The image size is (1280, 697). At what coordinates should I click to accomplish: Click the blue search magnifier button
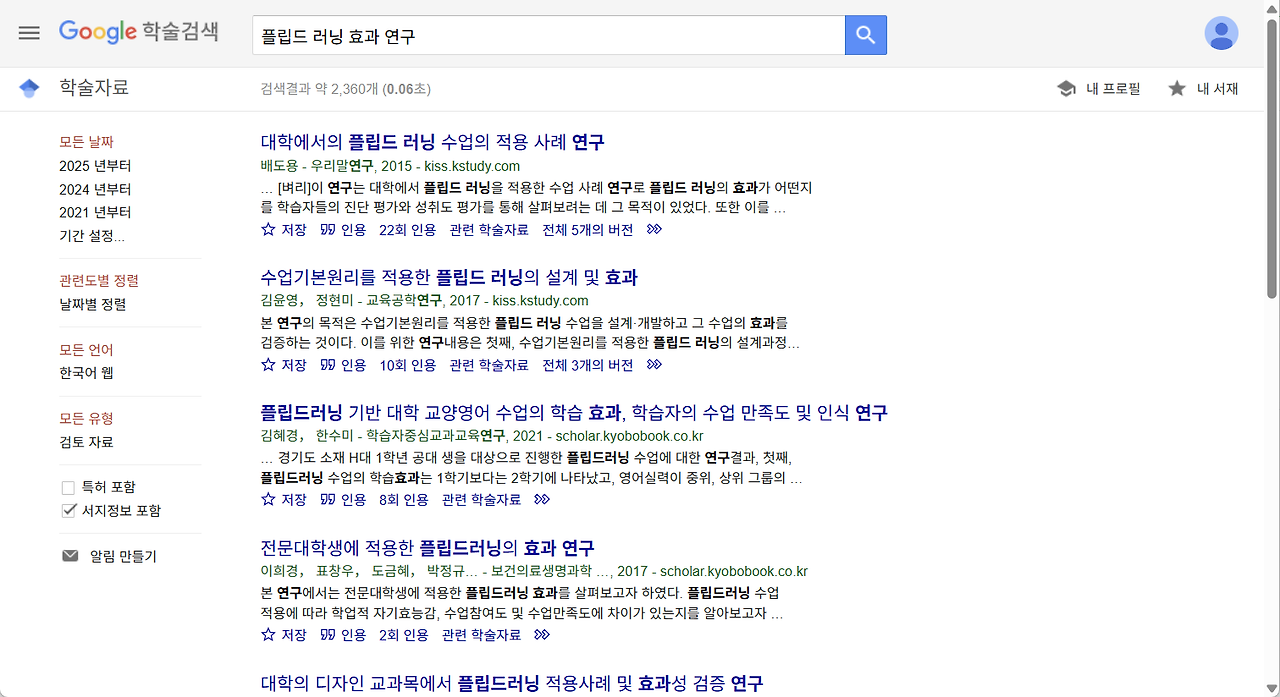(866, 36)
